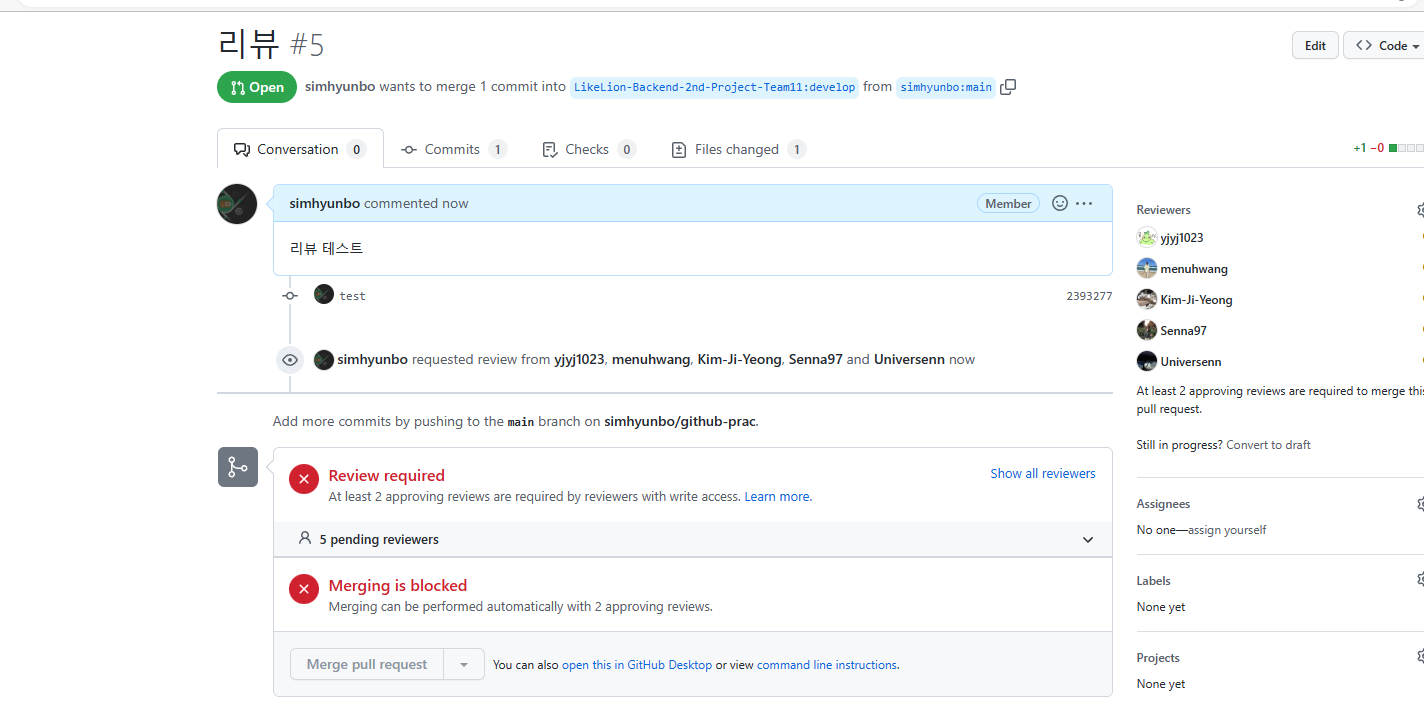Switch to the Commits tab
Image resolution: width=1424 pixels, height=708 pixels.
(454, 149)
